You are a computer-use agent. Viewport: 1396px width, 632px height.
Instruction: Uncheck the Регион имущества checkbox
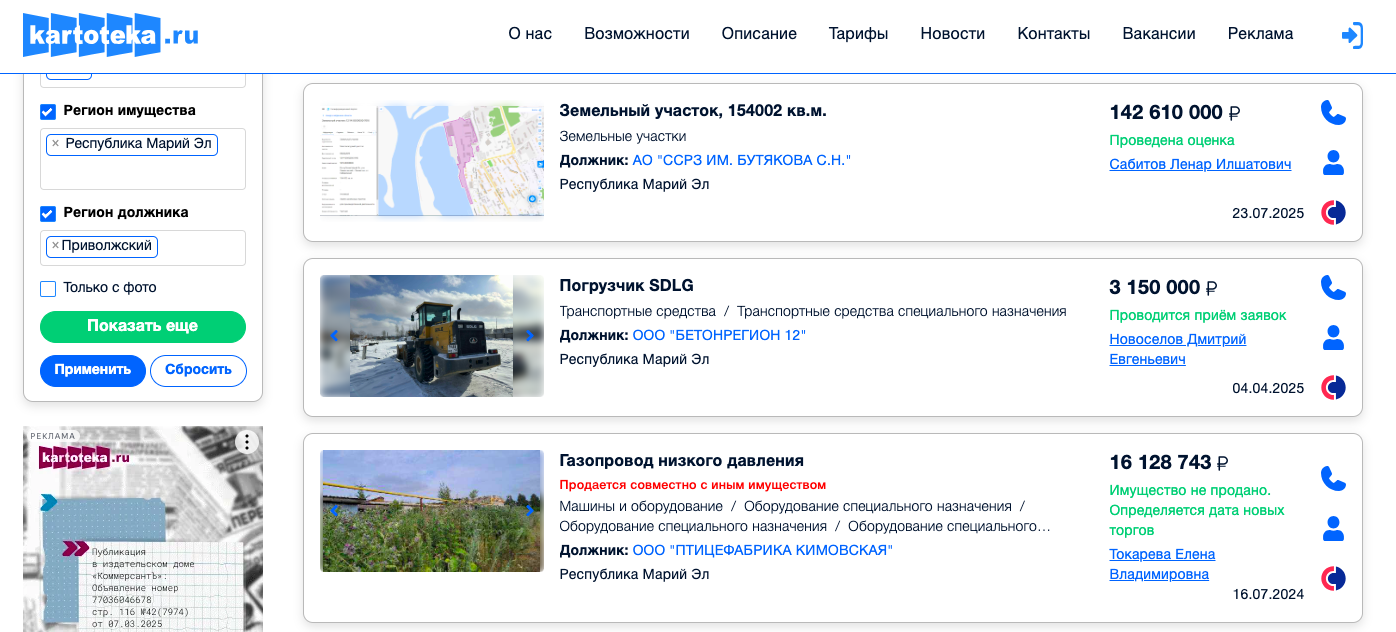pyautogui.click(x=48, y=111)
